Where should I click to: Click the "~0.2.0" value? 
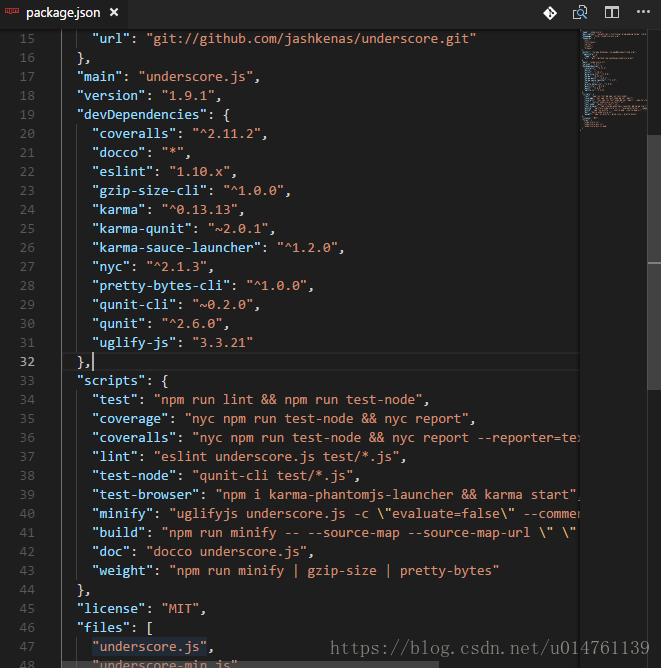click(223, 305)
